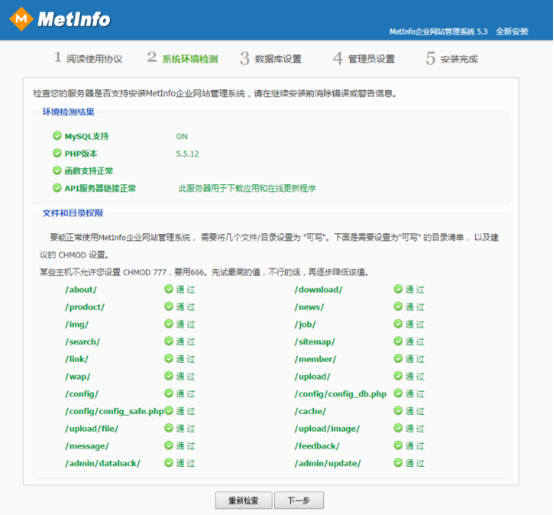
Task: Click the pass check icon for /link/
Action: pos(169,359)
